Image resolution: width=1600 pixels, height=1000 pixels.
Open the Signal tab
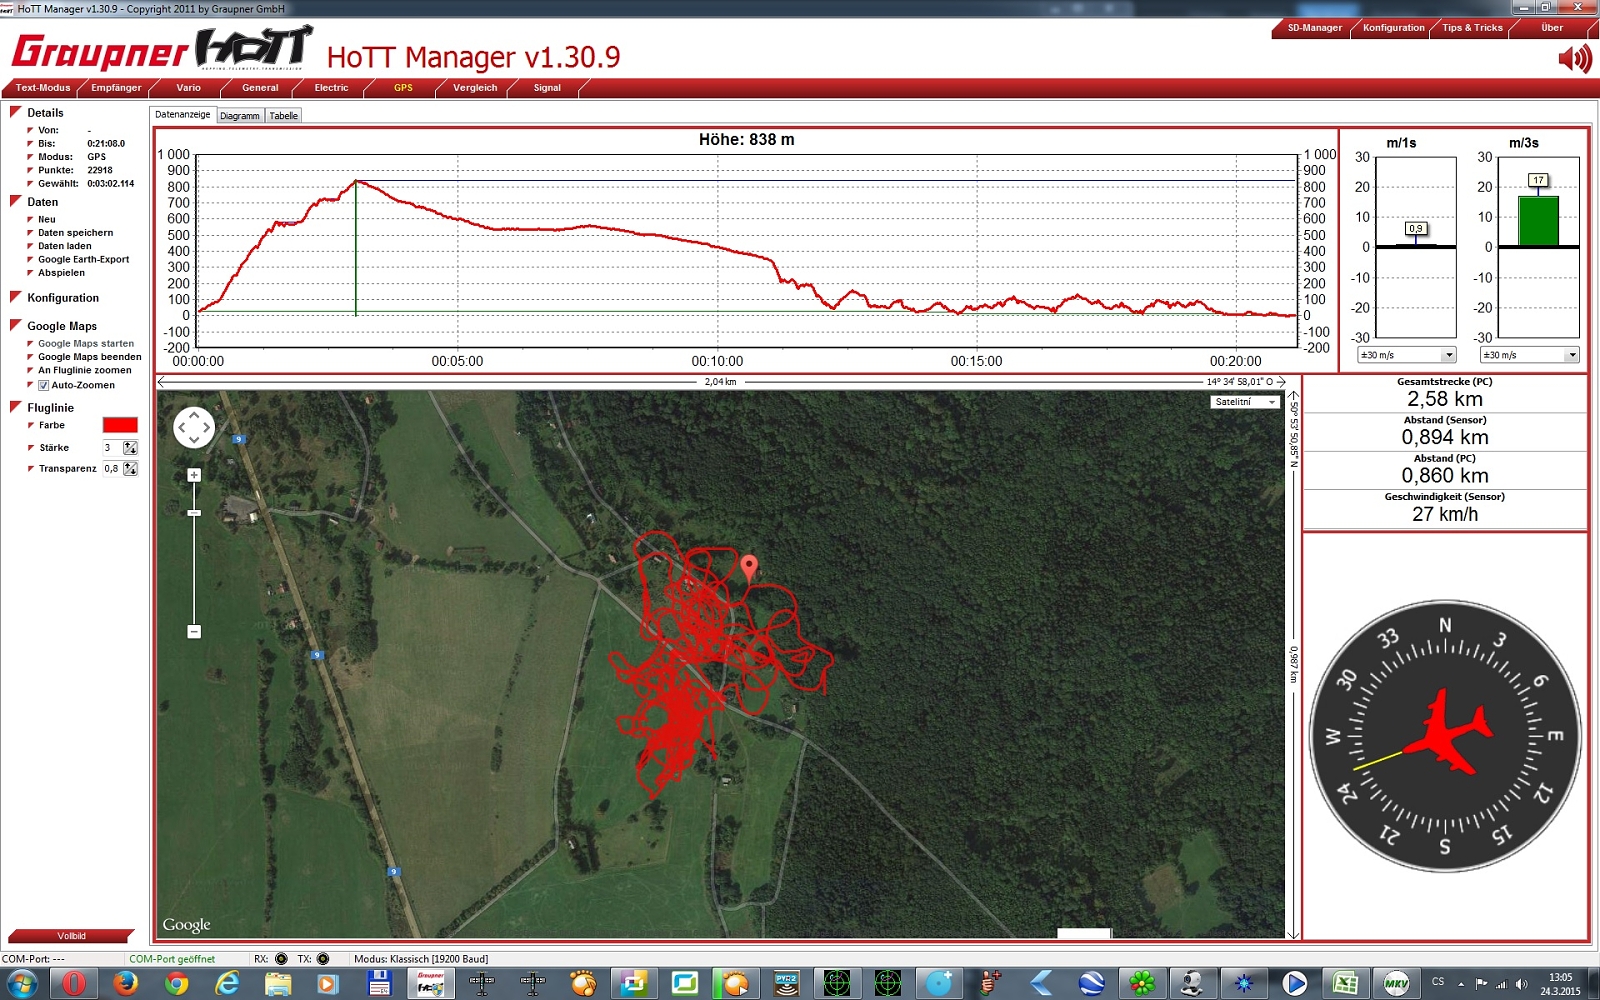(547, 88)
